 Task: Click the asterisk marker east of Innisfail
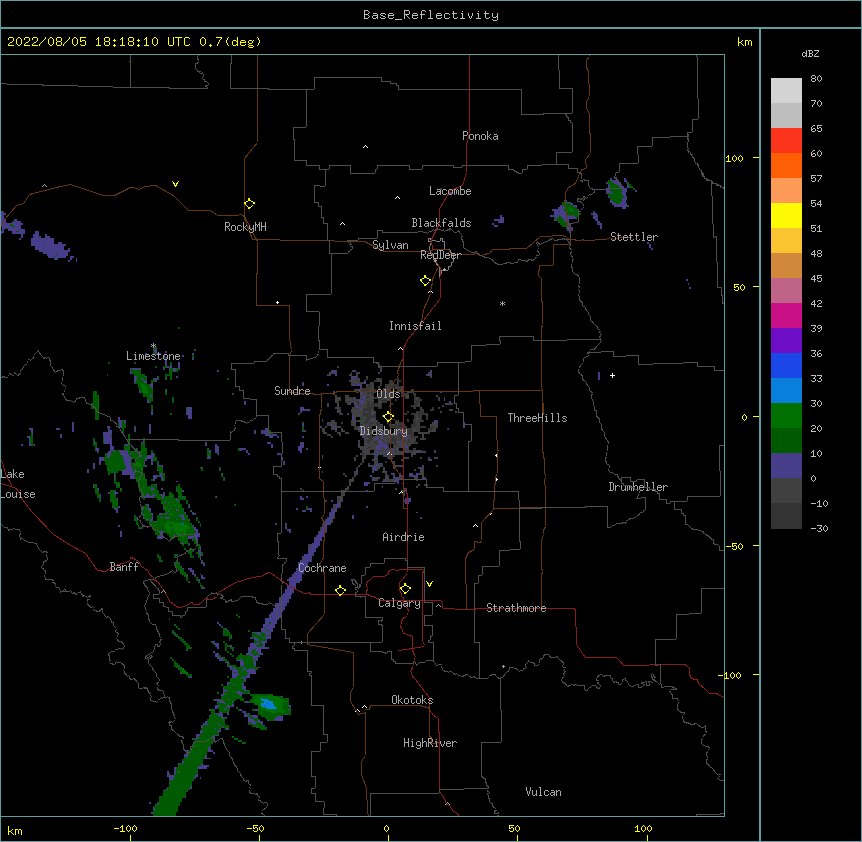[x=502, y=303]
